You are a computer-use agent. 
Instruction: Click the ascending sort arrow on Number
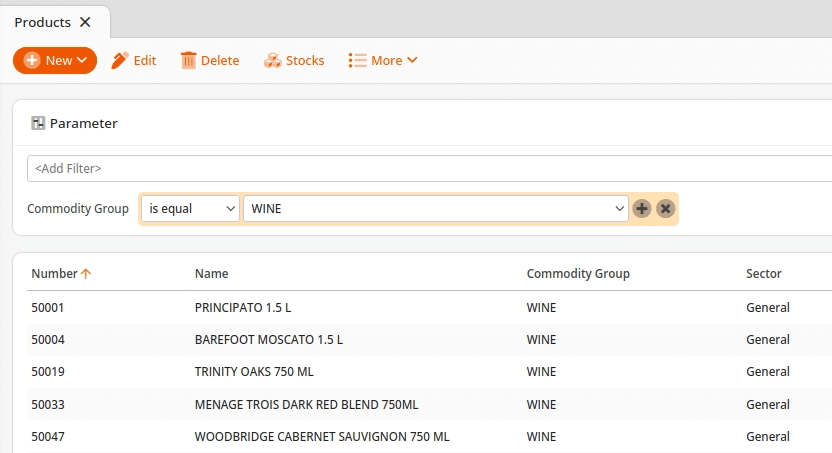tap(86, 273)
